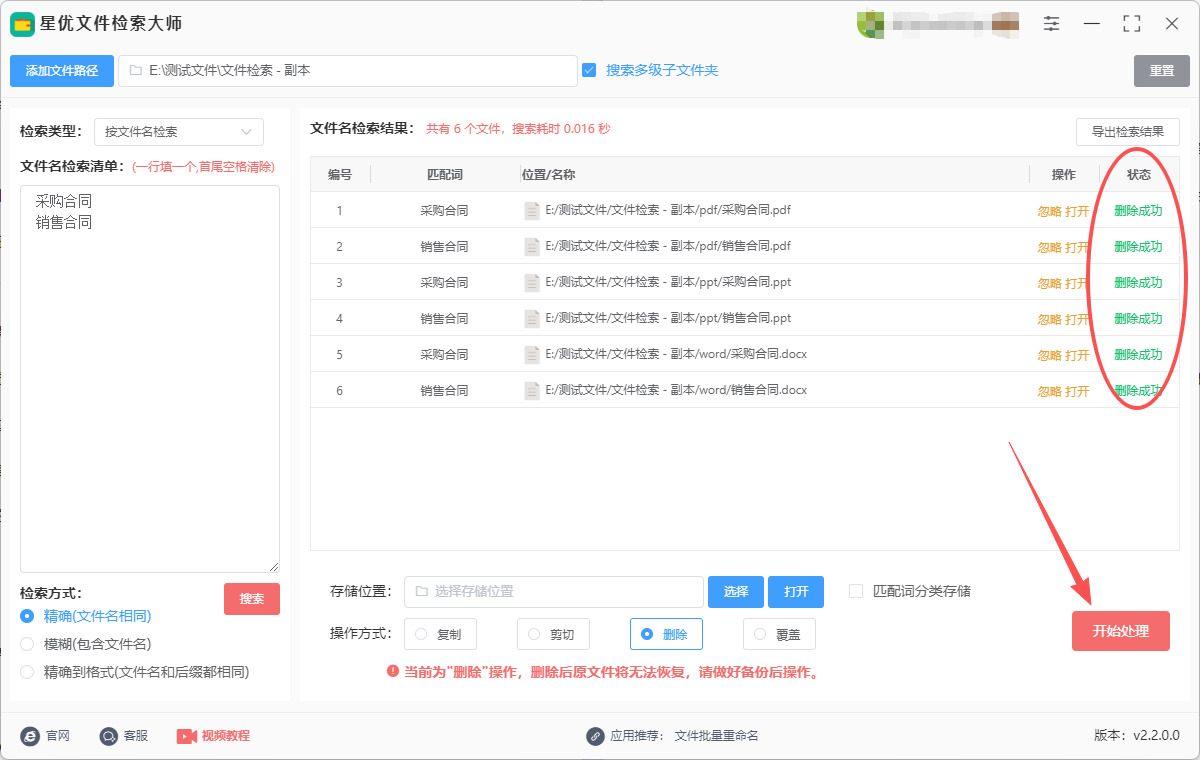Open the official website globe icon

tap(30, 736)
